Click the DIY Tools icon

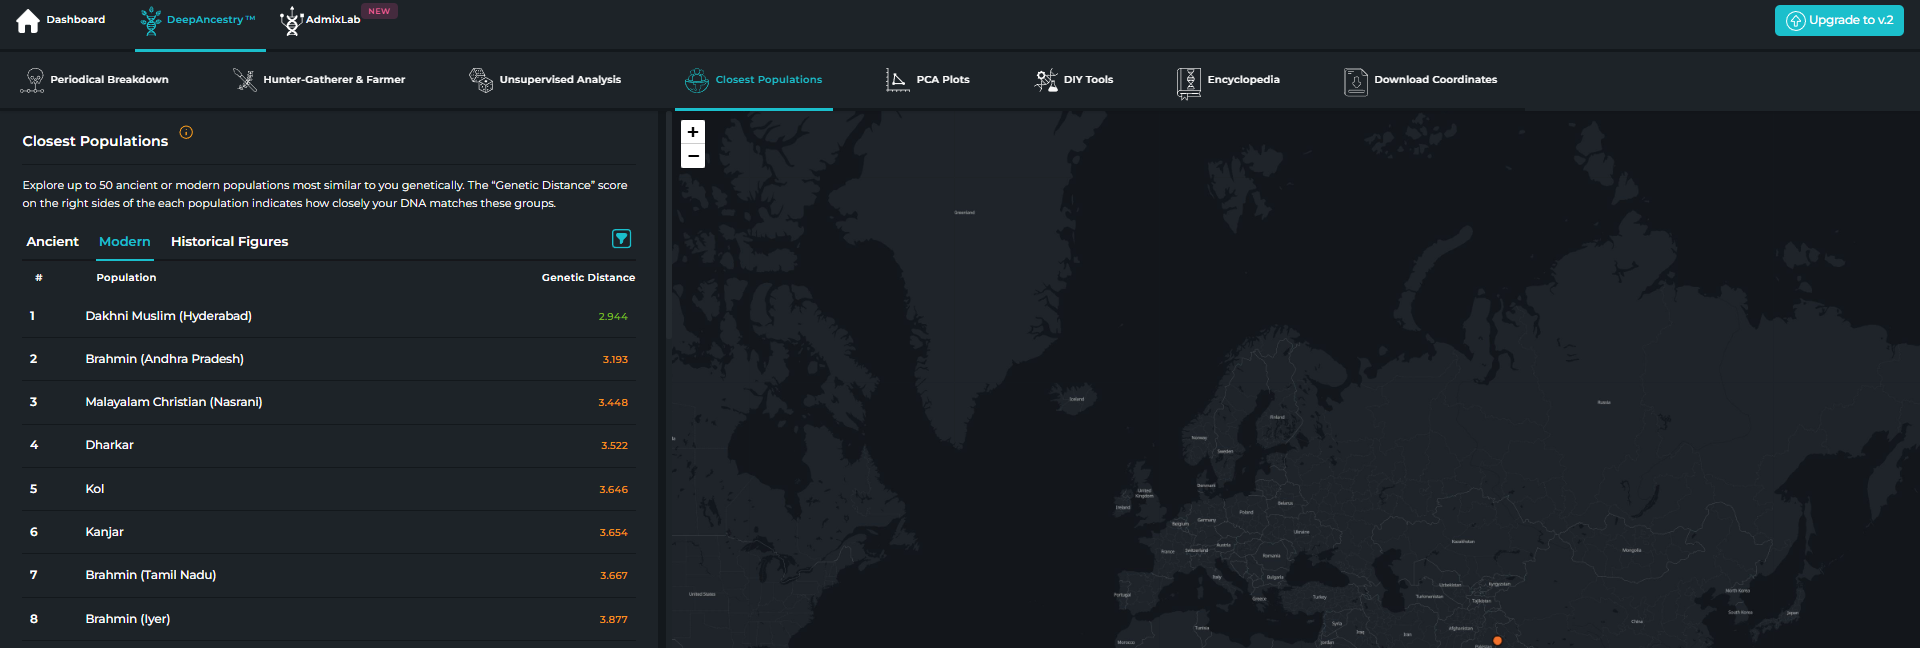(1046, 80)
